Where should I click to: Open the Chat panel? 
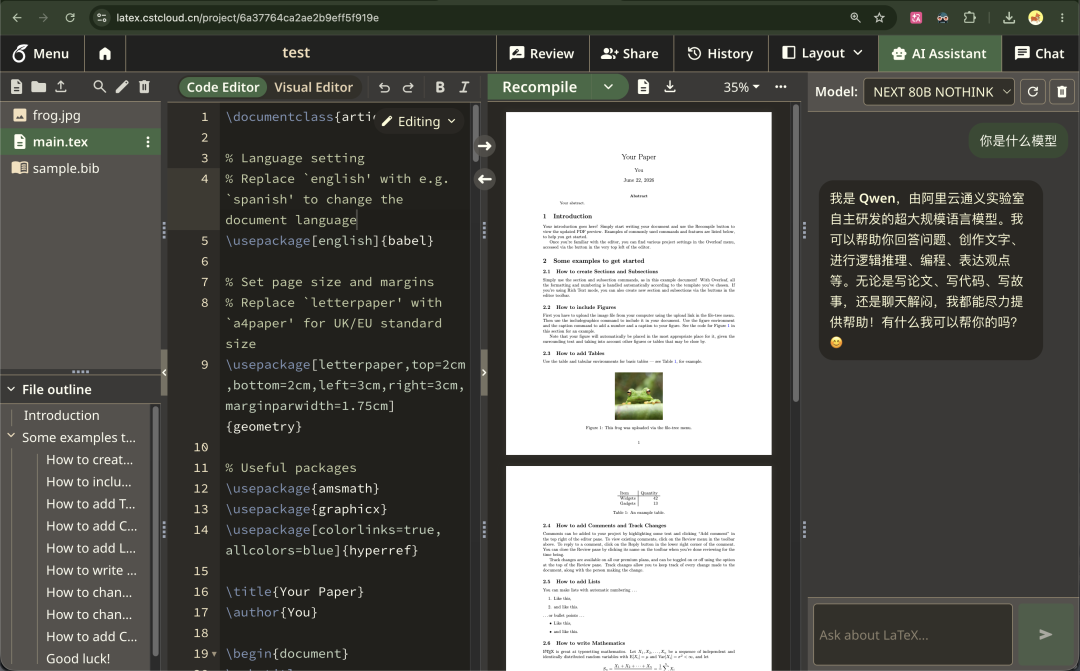coord(1040,54)
